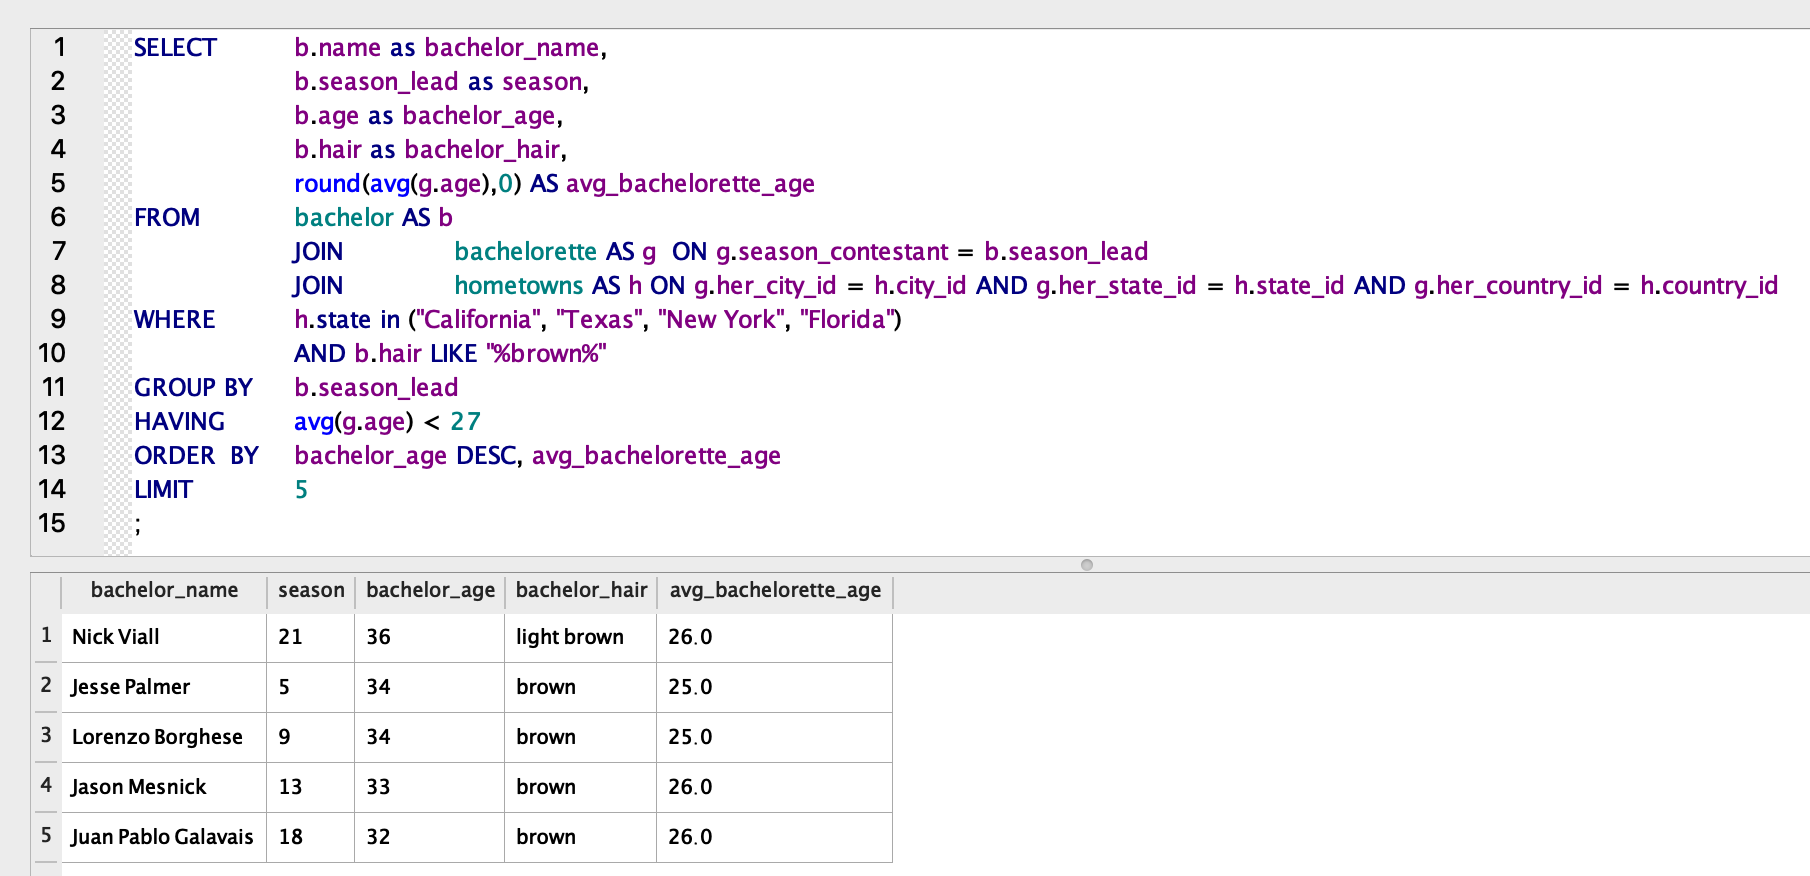Select the Juan Pablo Galavais cell
This screenshot has width=1810, height=876.
click(164, 837)
